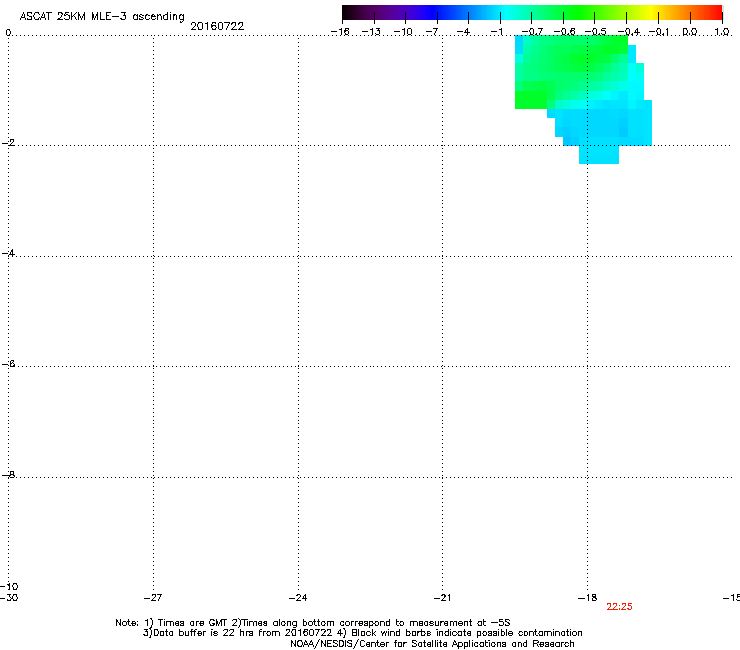
Task: Click the note line about 'Times are GMT'
Action: pos(313,623)
